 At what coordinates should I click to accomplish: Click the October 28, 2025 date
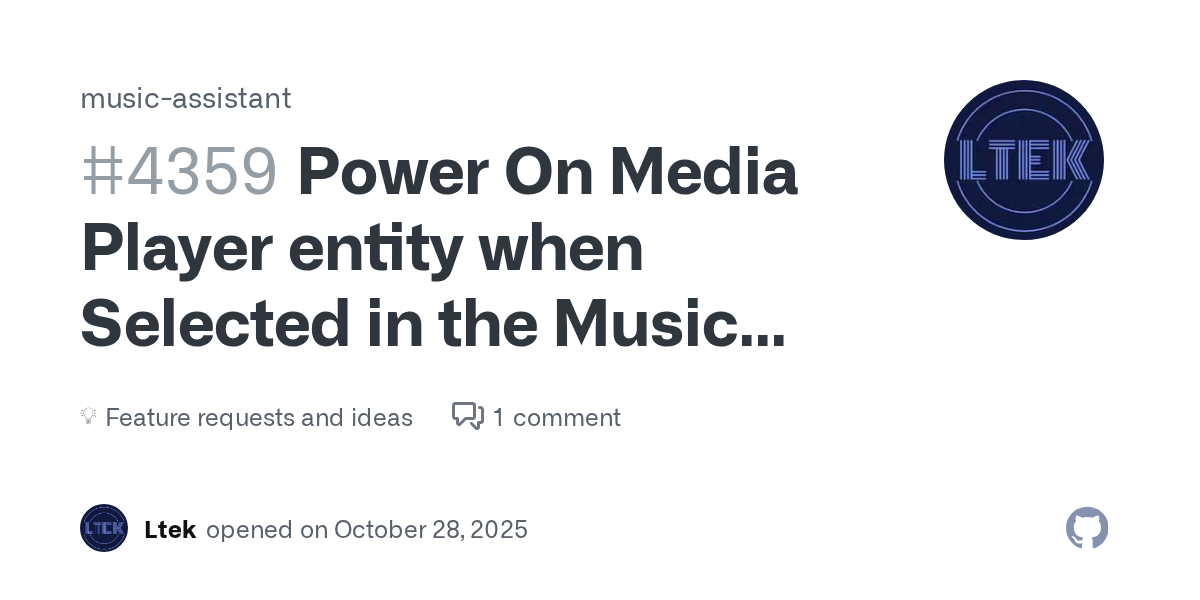pyautogui.click(x=431, y=529)
